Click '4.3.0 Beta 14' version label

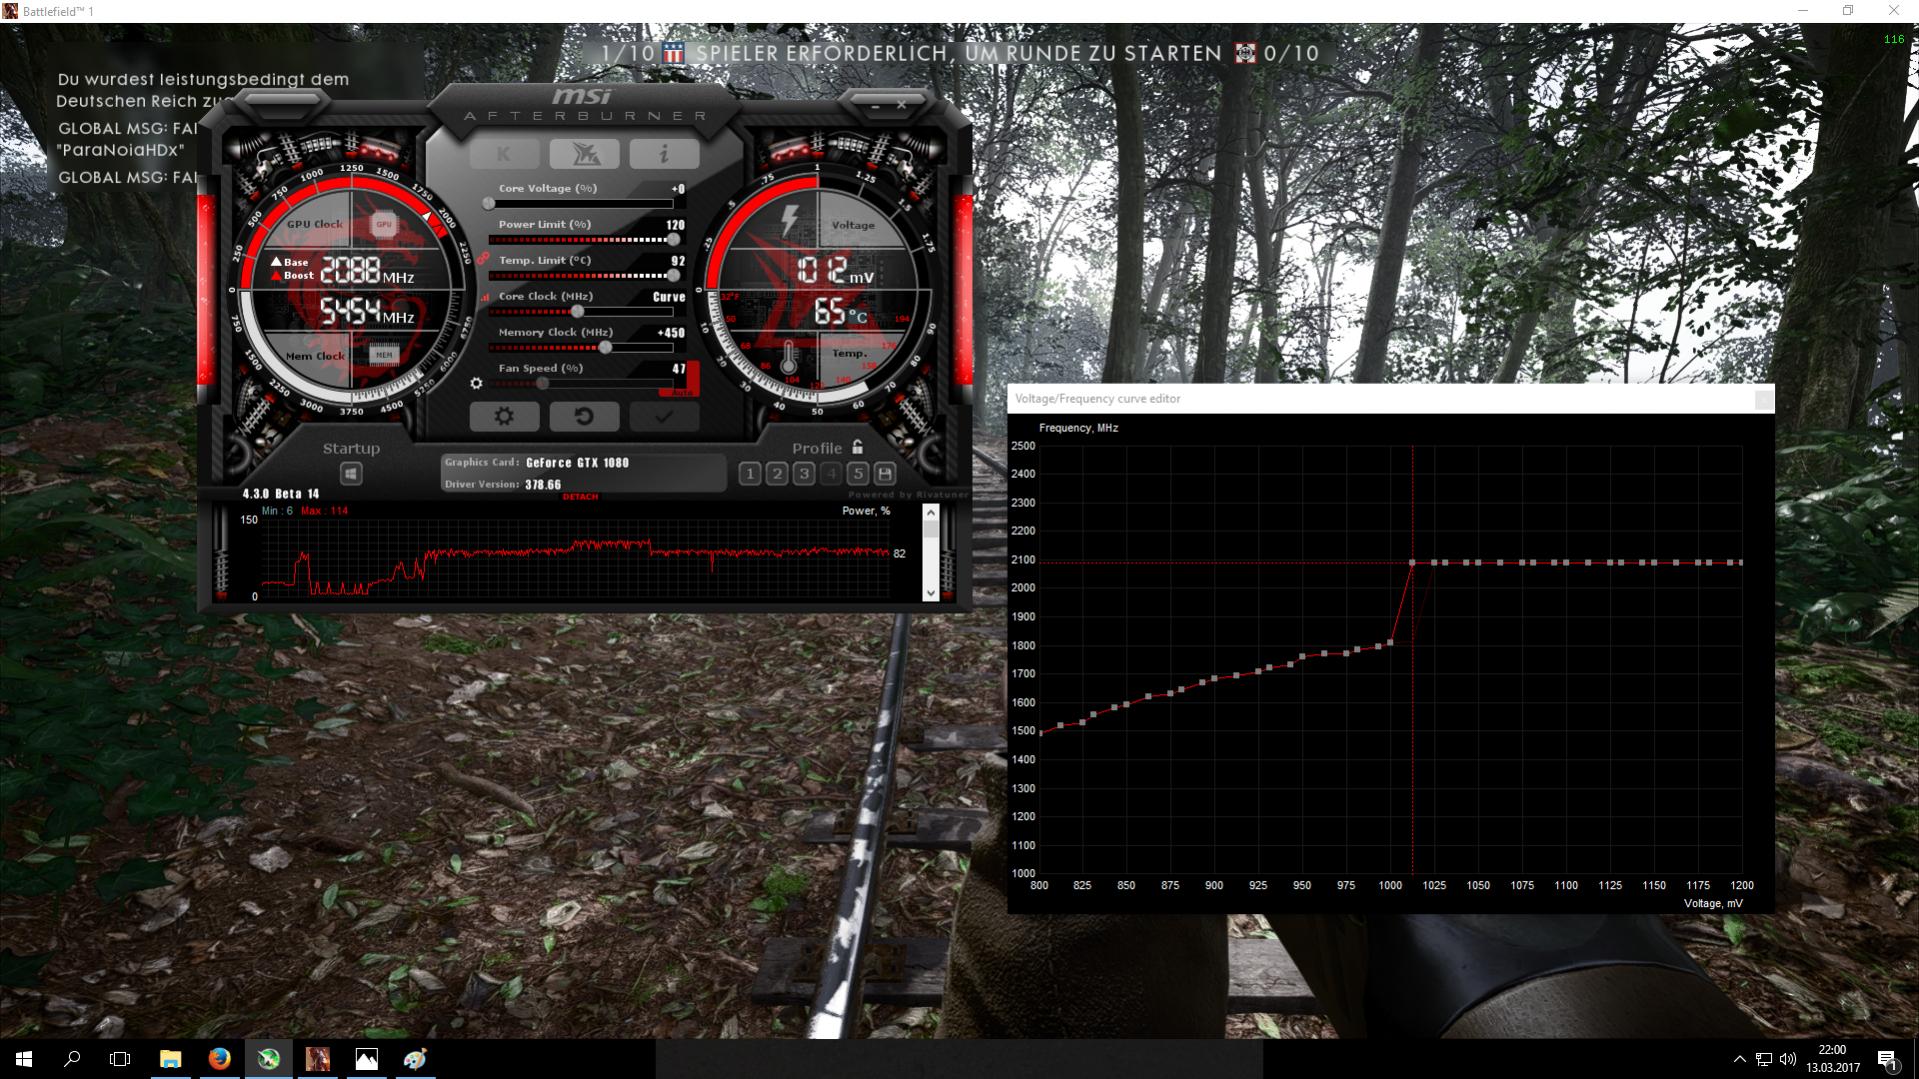point(281,494)
